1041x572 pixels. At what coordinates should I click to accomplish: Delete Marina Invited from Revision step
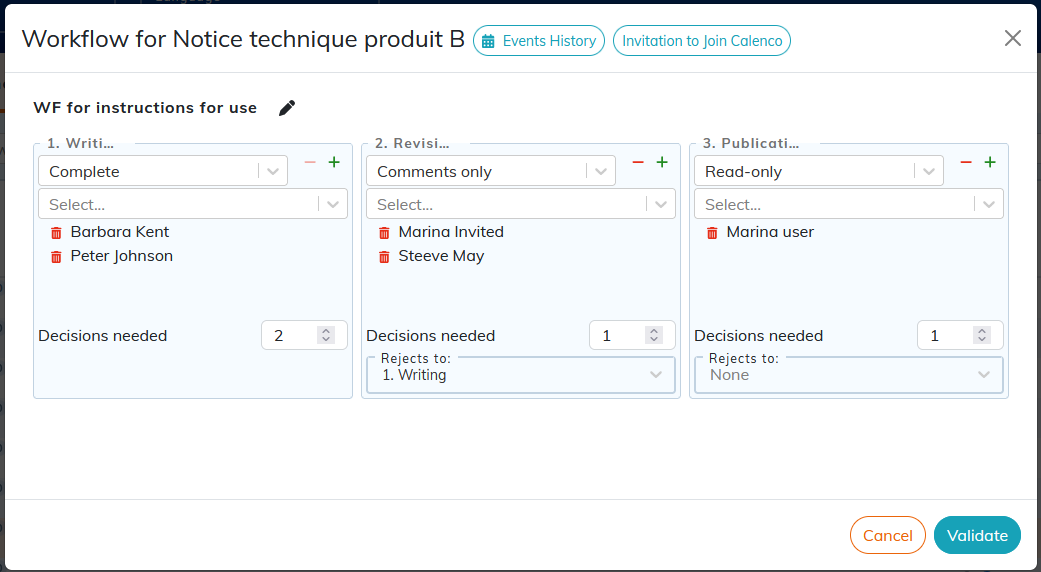384,233
